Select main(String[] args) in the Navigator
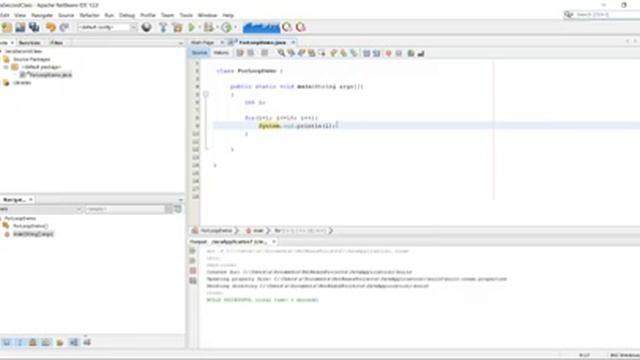This screenshot has height=360, width=640. click(x=33, y=234)
